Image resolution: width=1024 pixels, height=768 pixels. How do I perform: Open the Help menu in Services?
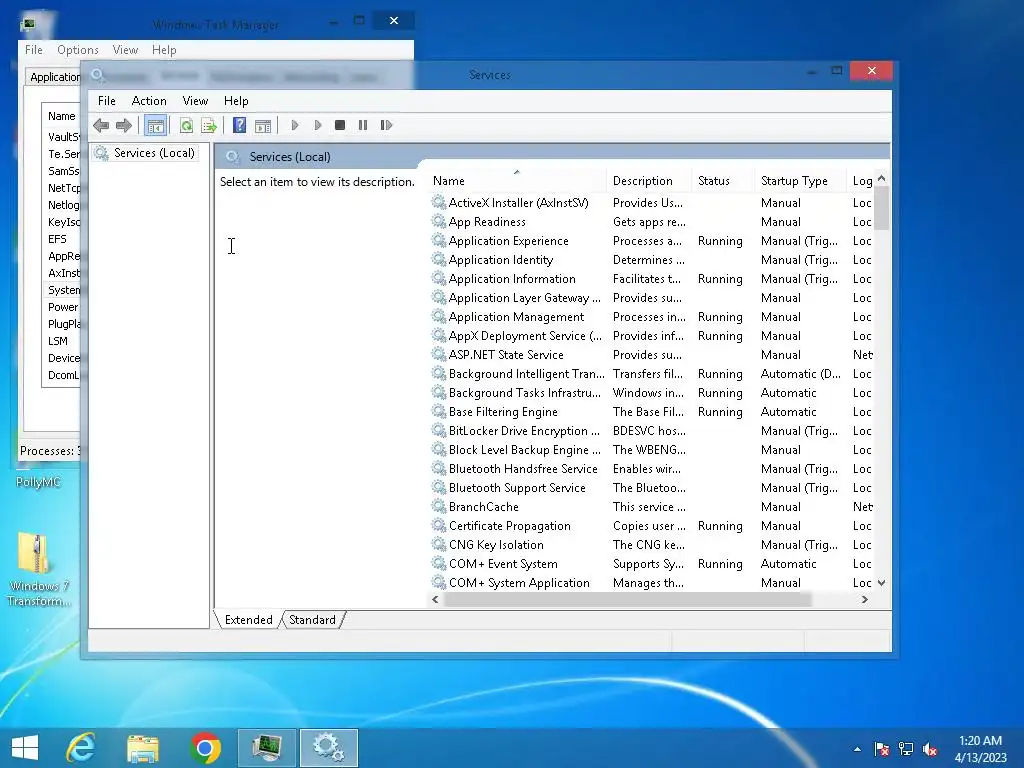pyautogui.click(x=236, y=101)
